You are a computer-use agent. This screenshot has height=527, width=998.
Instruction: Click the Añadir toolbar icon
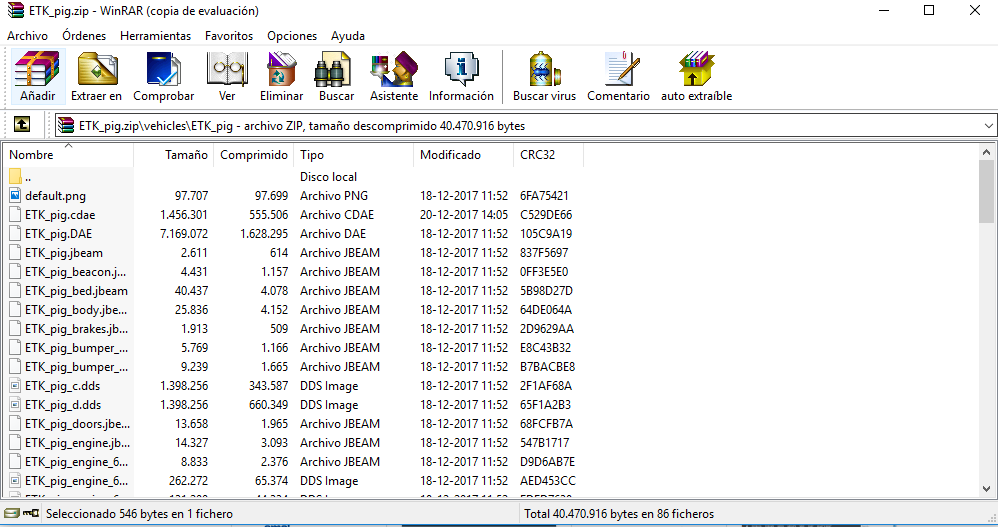(x=37, y=69)
